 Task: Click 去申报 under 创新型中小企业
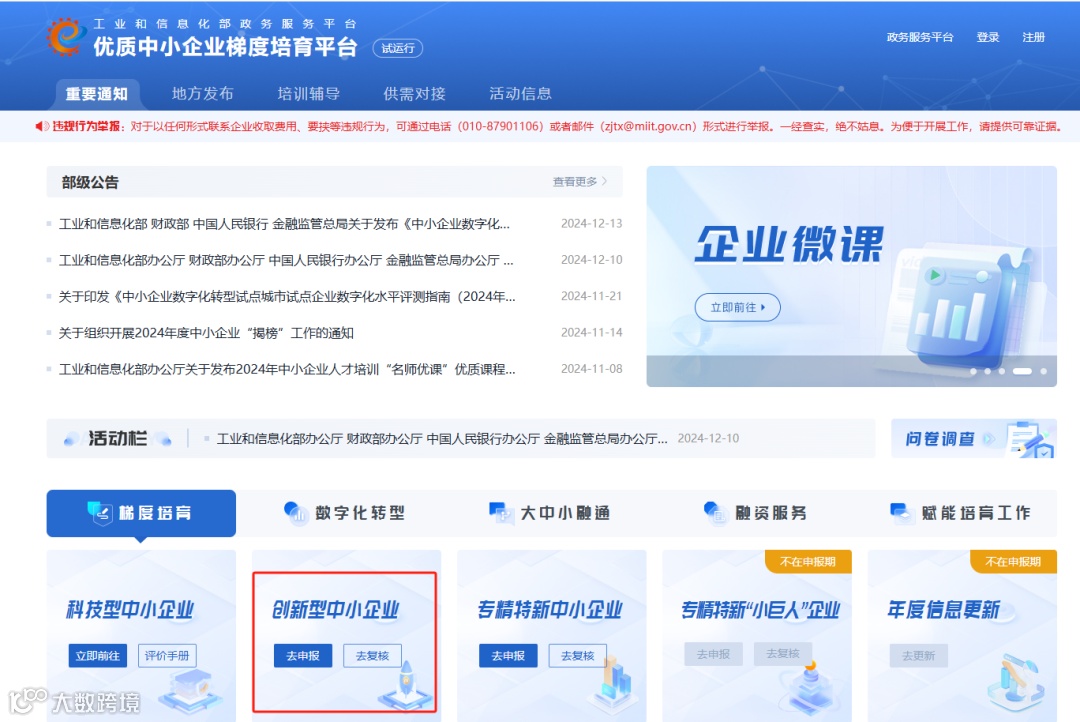(303, 656)
